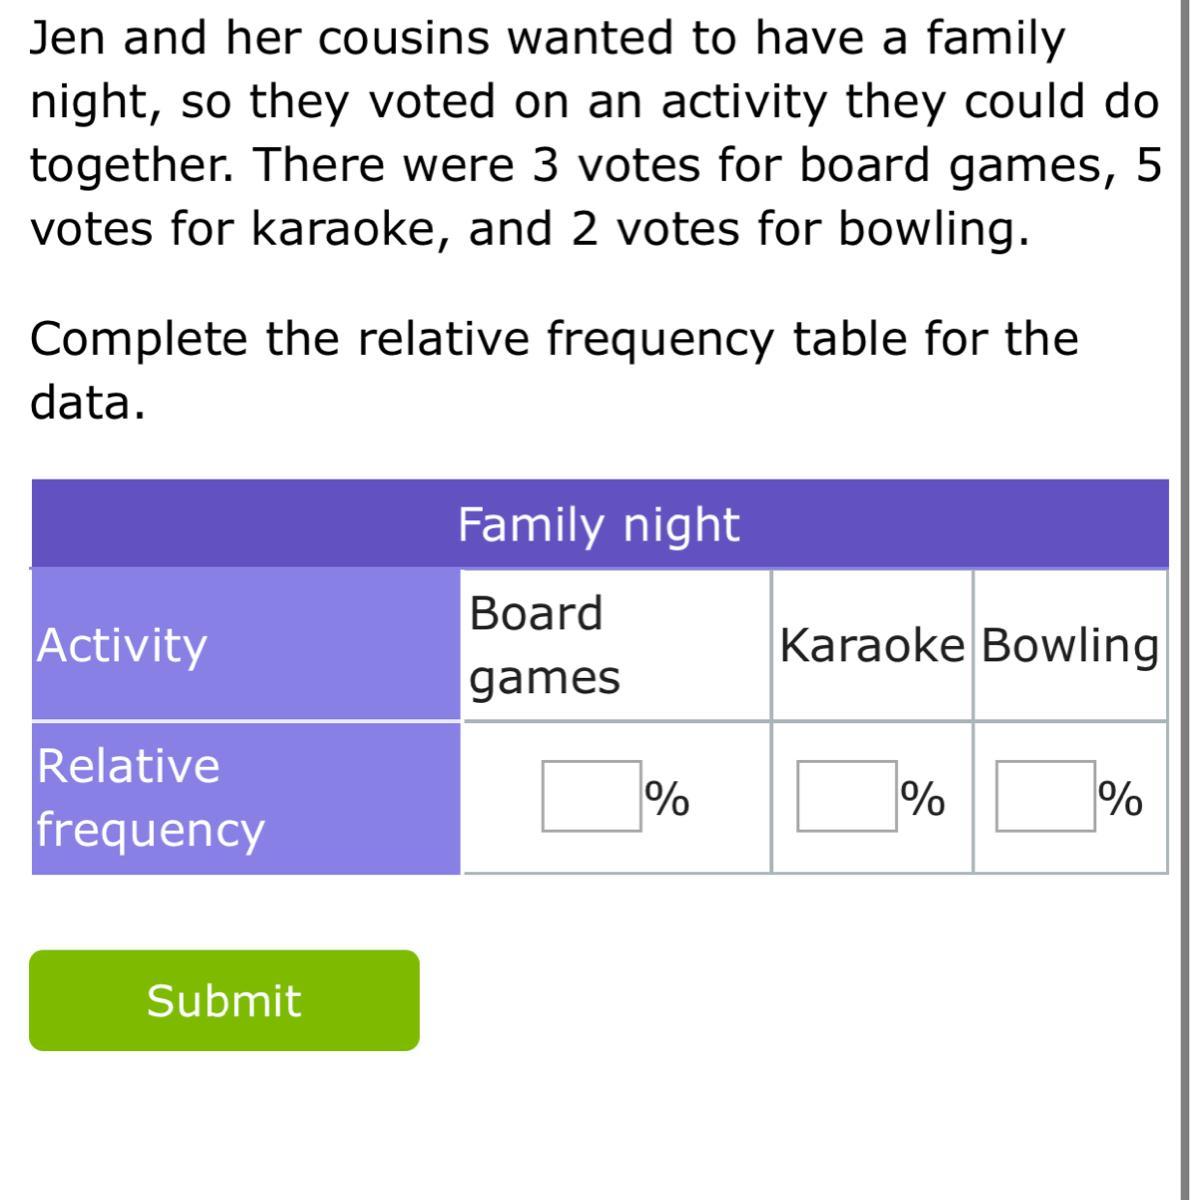Click the Bowling column heading
Viewport: 1199px width, 1200px height.
coord(1069,645)
